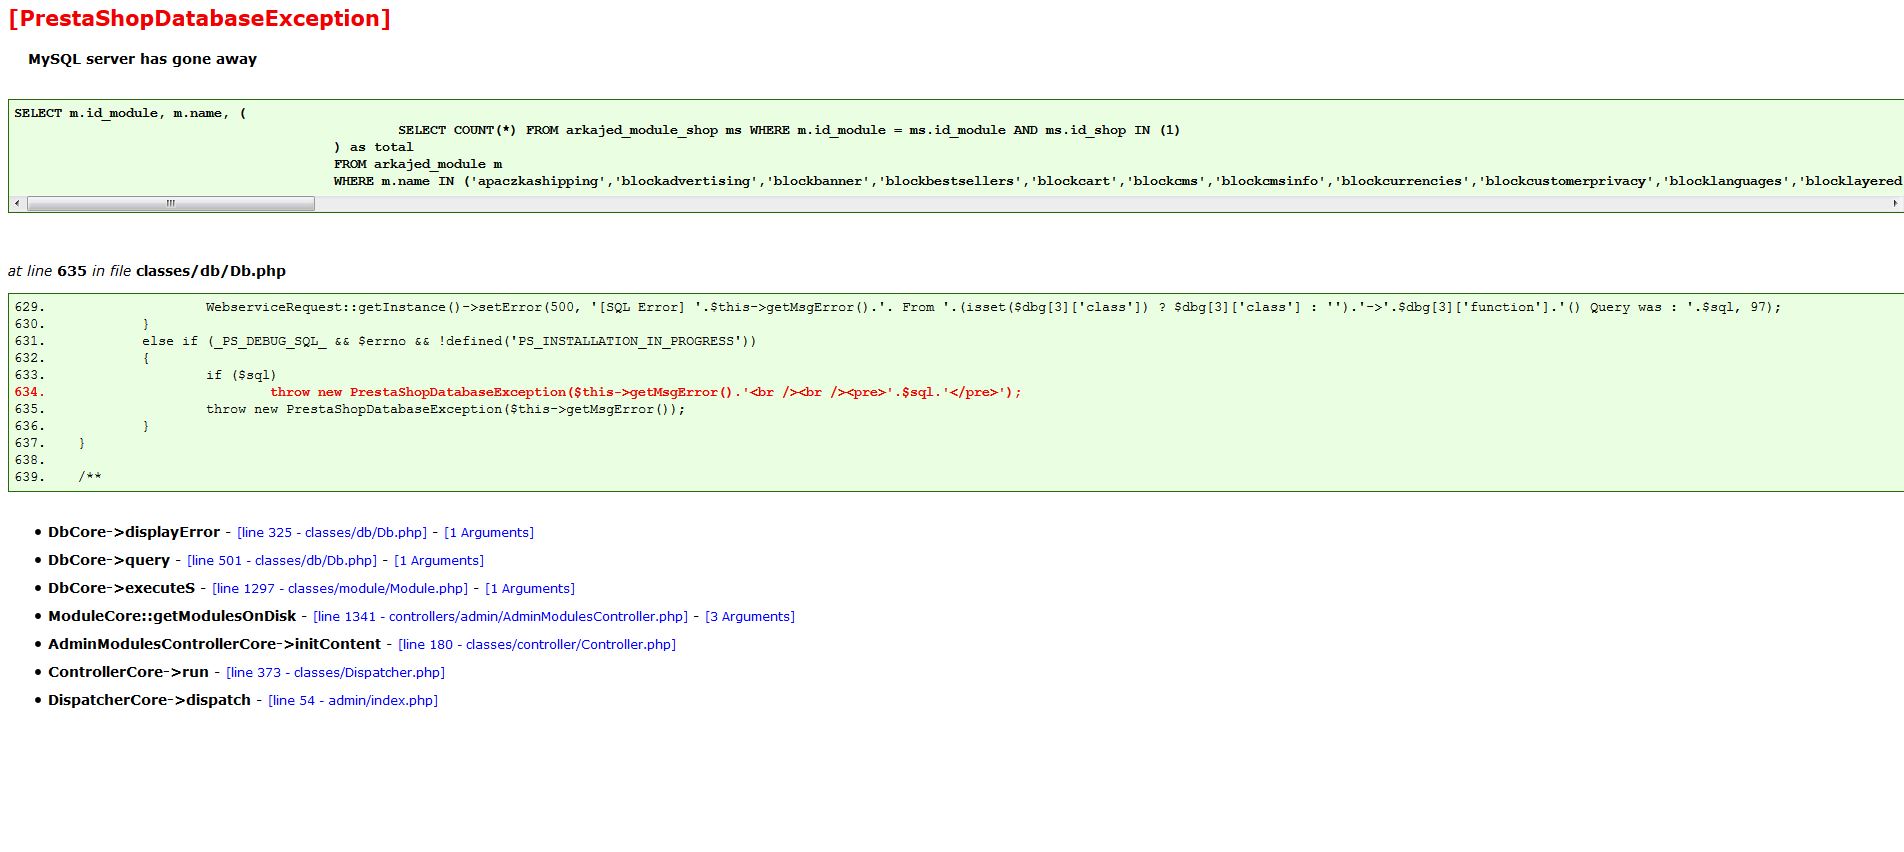Show the '[1 Arguments]' link for DbCore->displayError
Image resolution: width=1904 pixels, height=852 pixels.
[489, 533]
